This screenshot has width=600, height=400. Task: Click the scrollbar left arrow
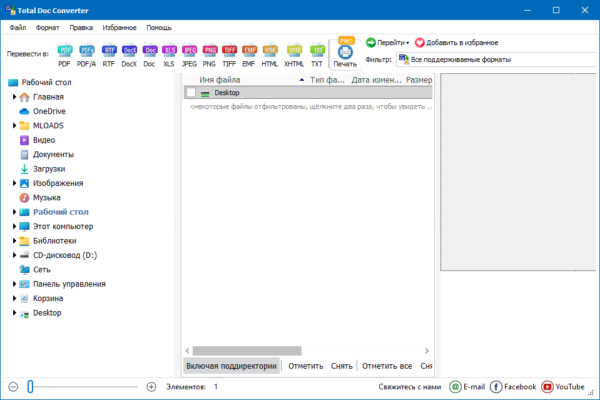coord(188,351)
